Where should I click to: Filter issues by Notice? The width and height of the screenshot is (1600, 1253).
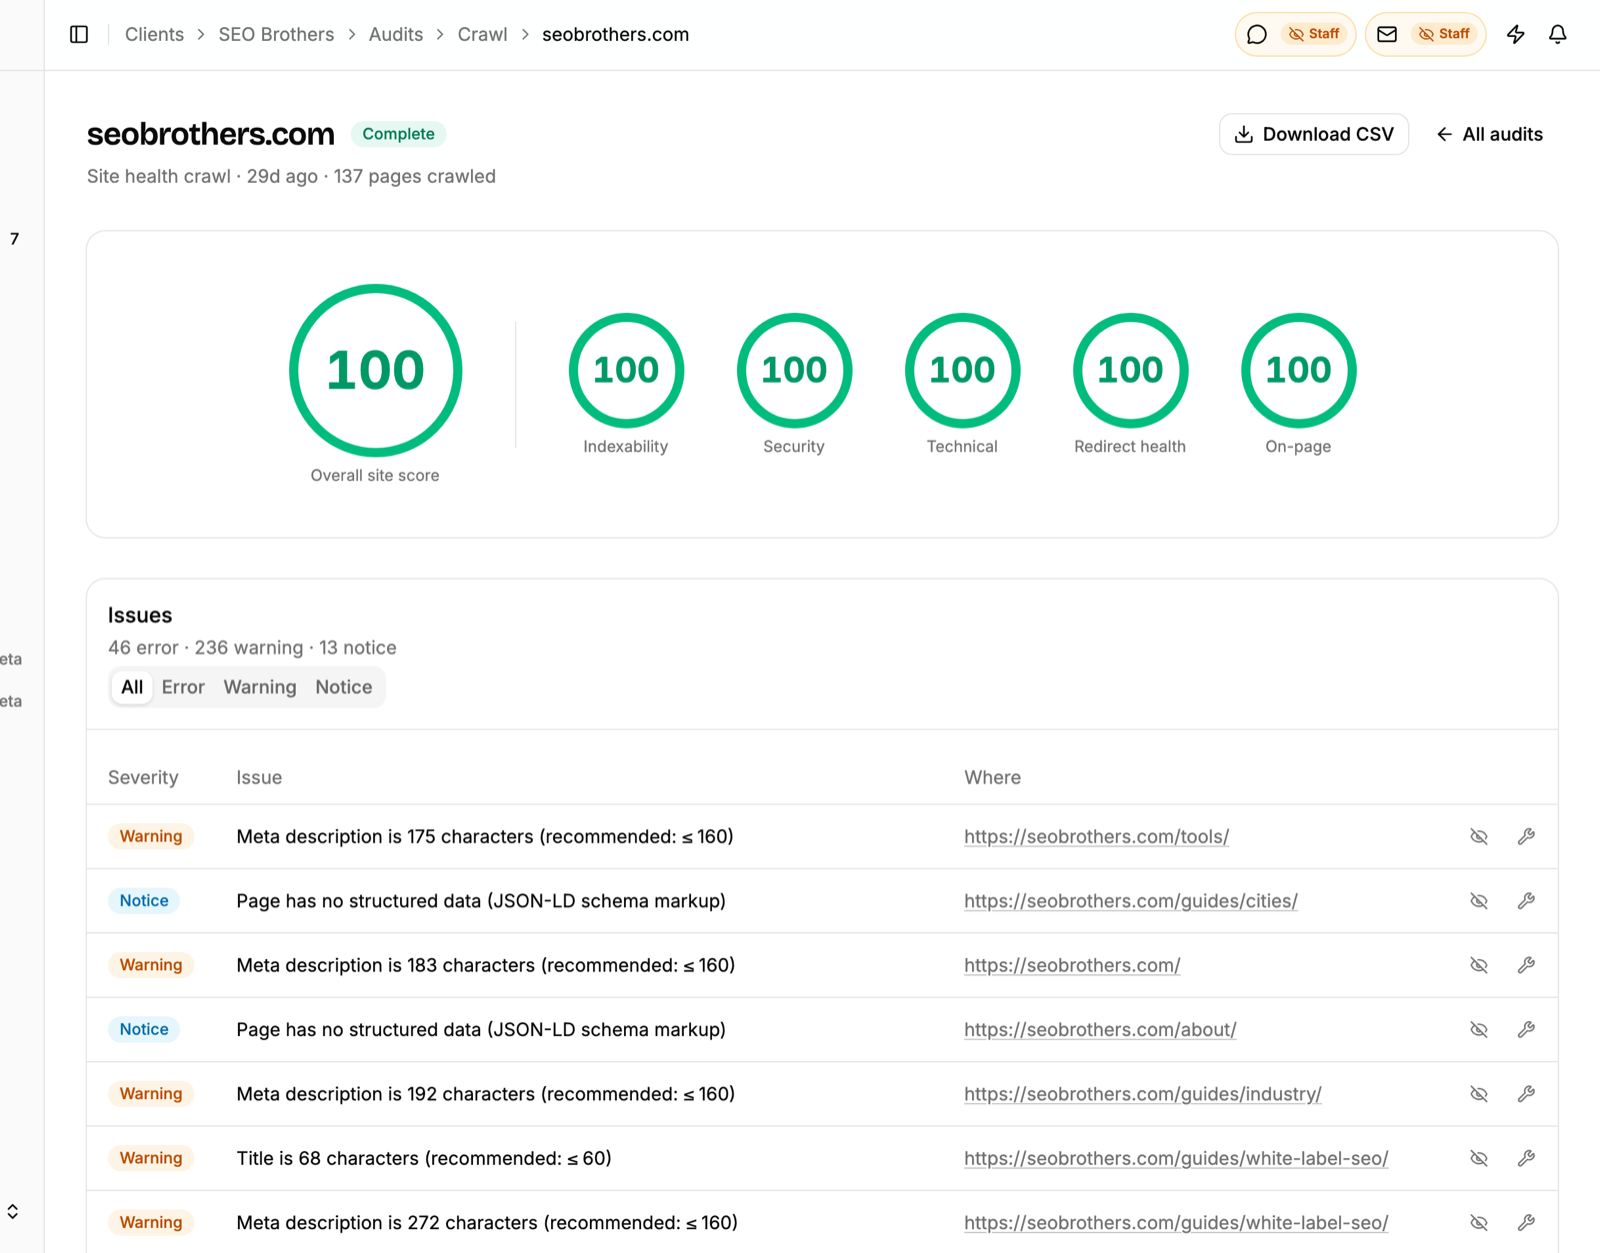tap(344, 687)
